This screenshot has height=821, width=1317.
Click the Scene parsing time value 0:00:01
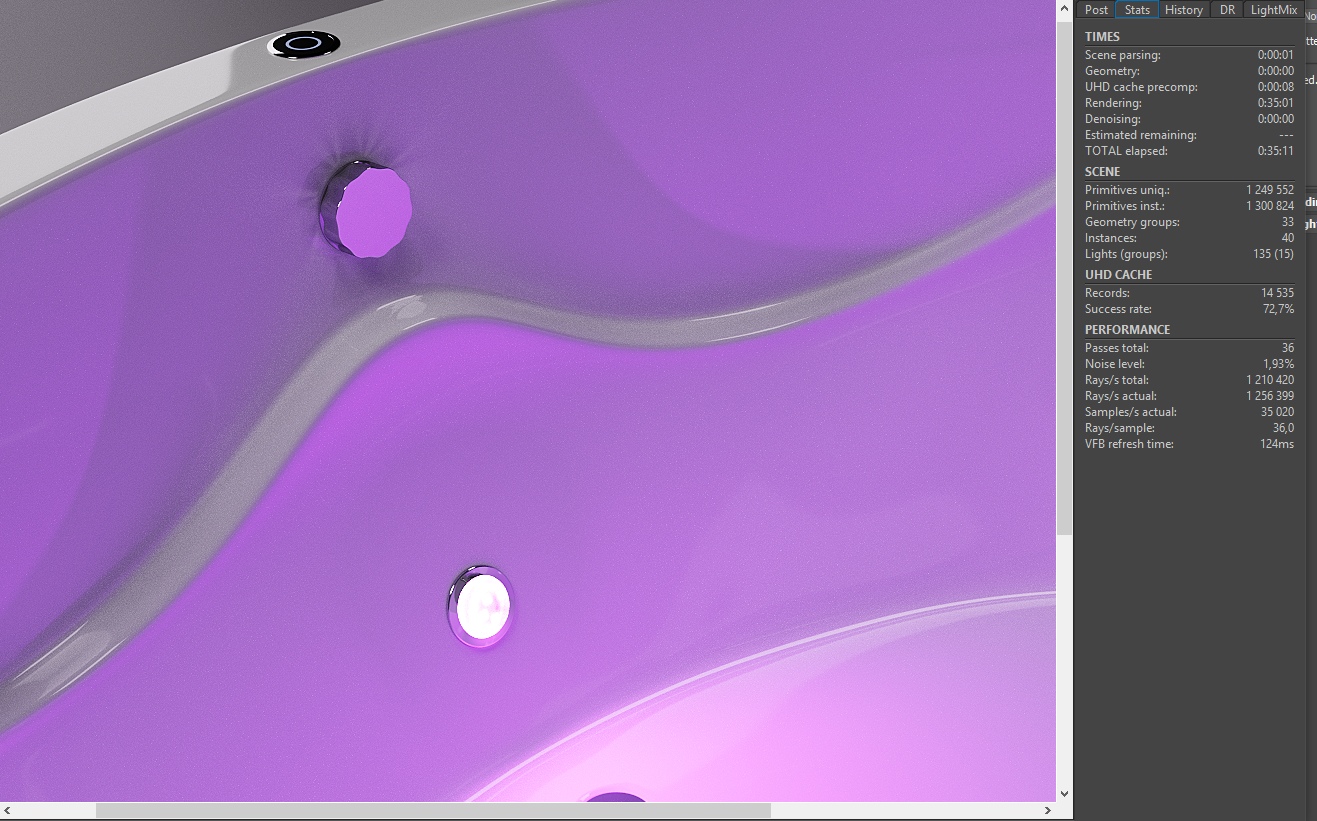[1275, 56]
